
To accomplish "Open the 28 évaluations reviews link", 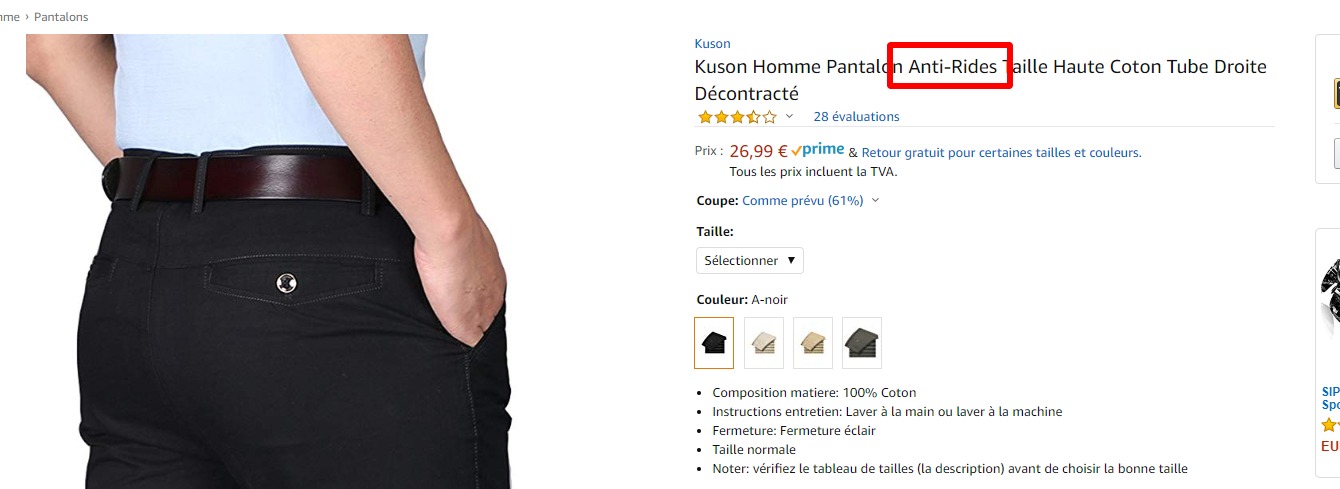I will 856,117.
